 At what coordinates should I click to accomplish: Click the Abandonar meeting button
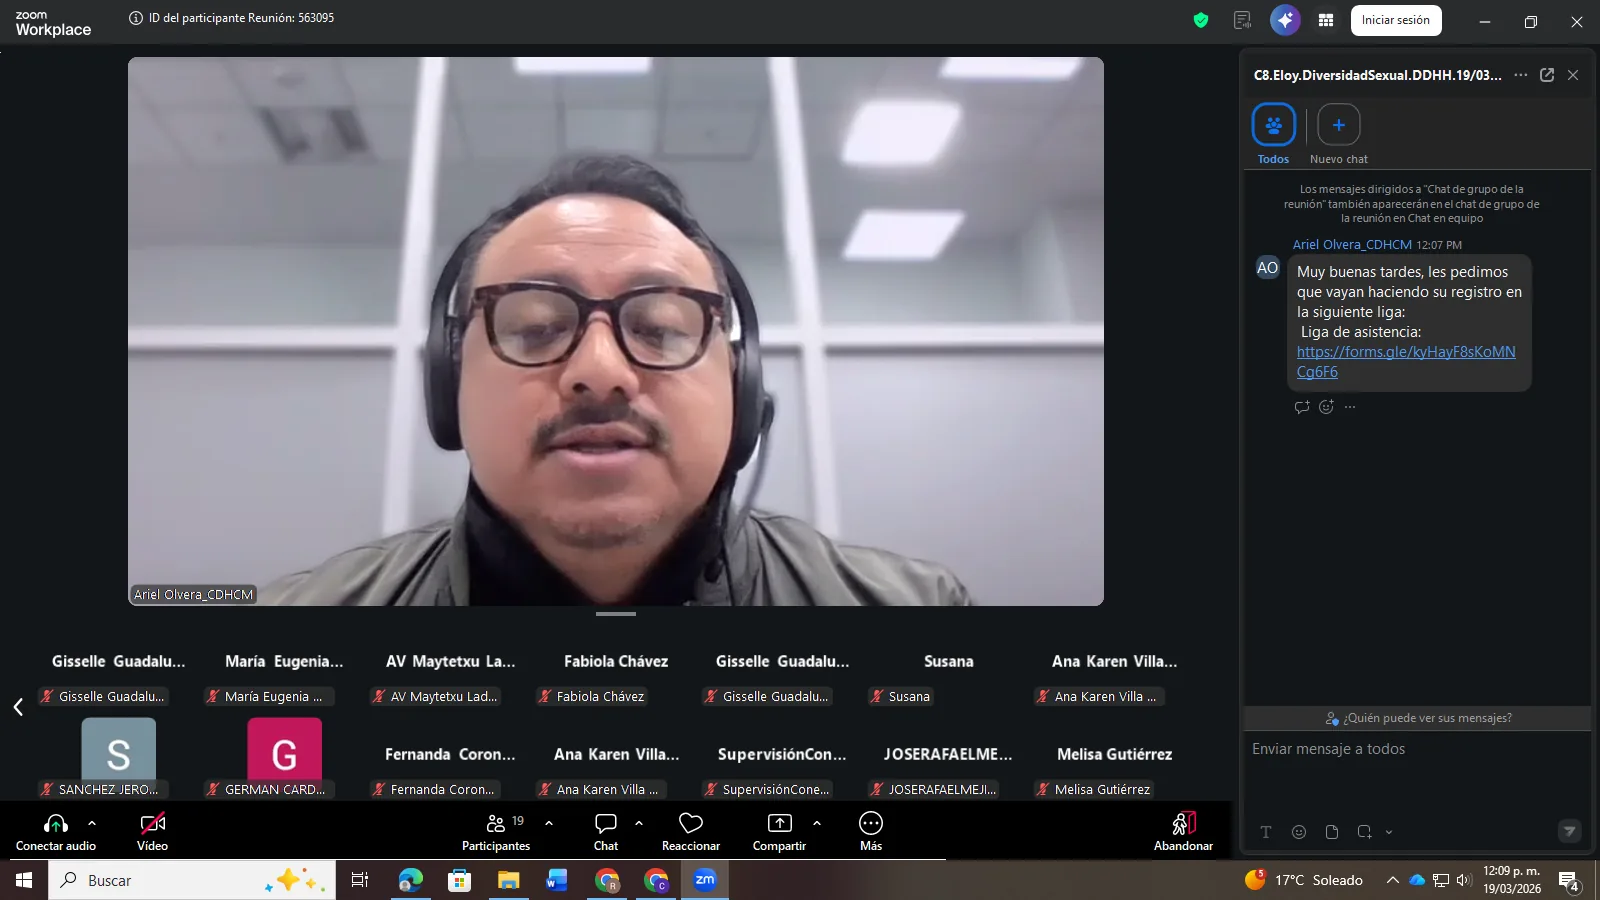point(1183,831)
